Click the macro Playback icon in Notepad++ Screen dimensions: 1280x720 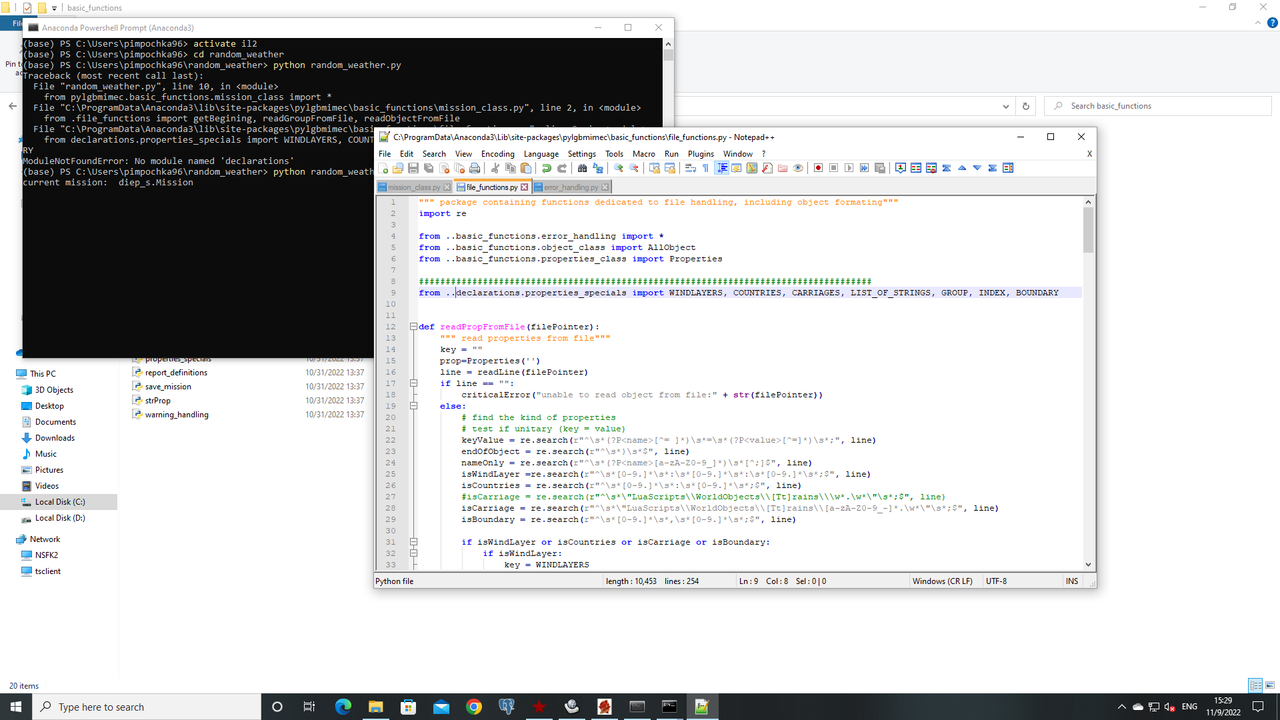pyautogui.click(x=849, y=168)
